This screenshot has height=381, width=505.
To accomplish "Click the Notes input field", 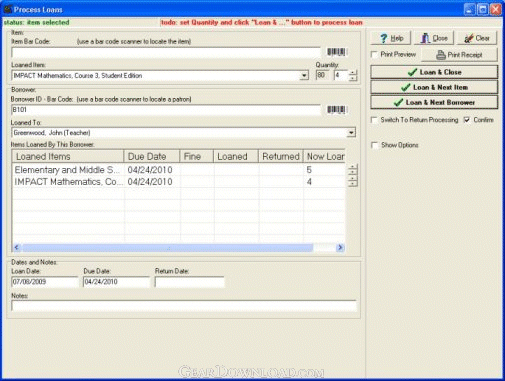I will click(184, 306).
